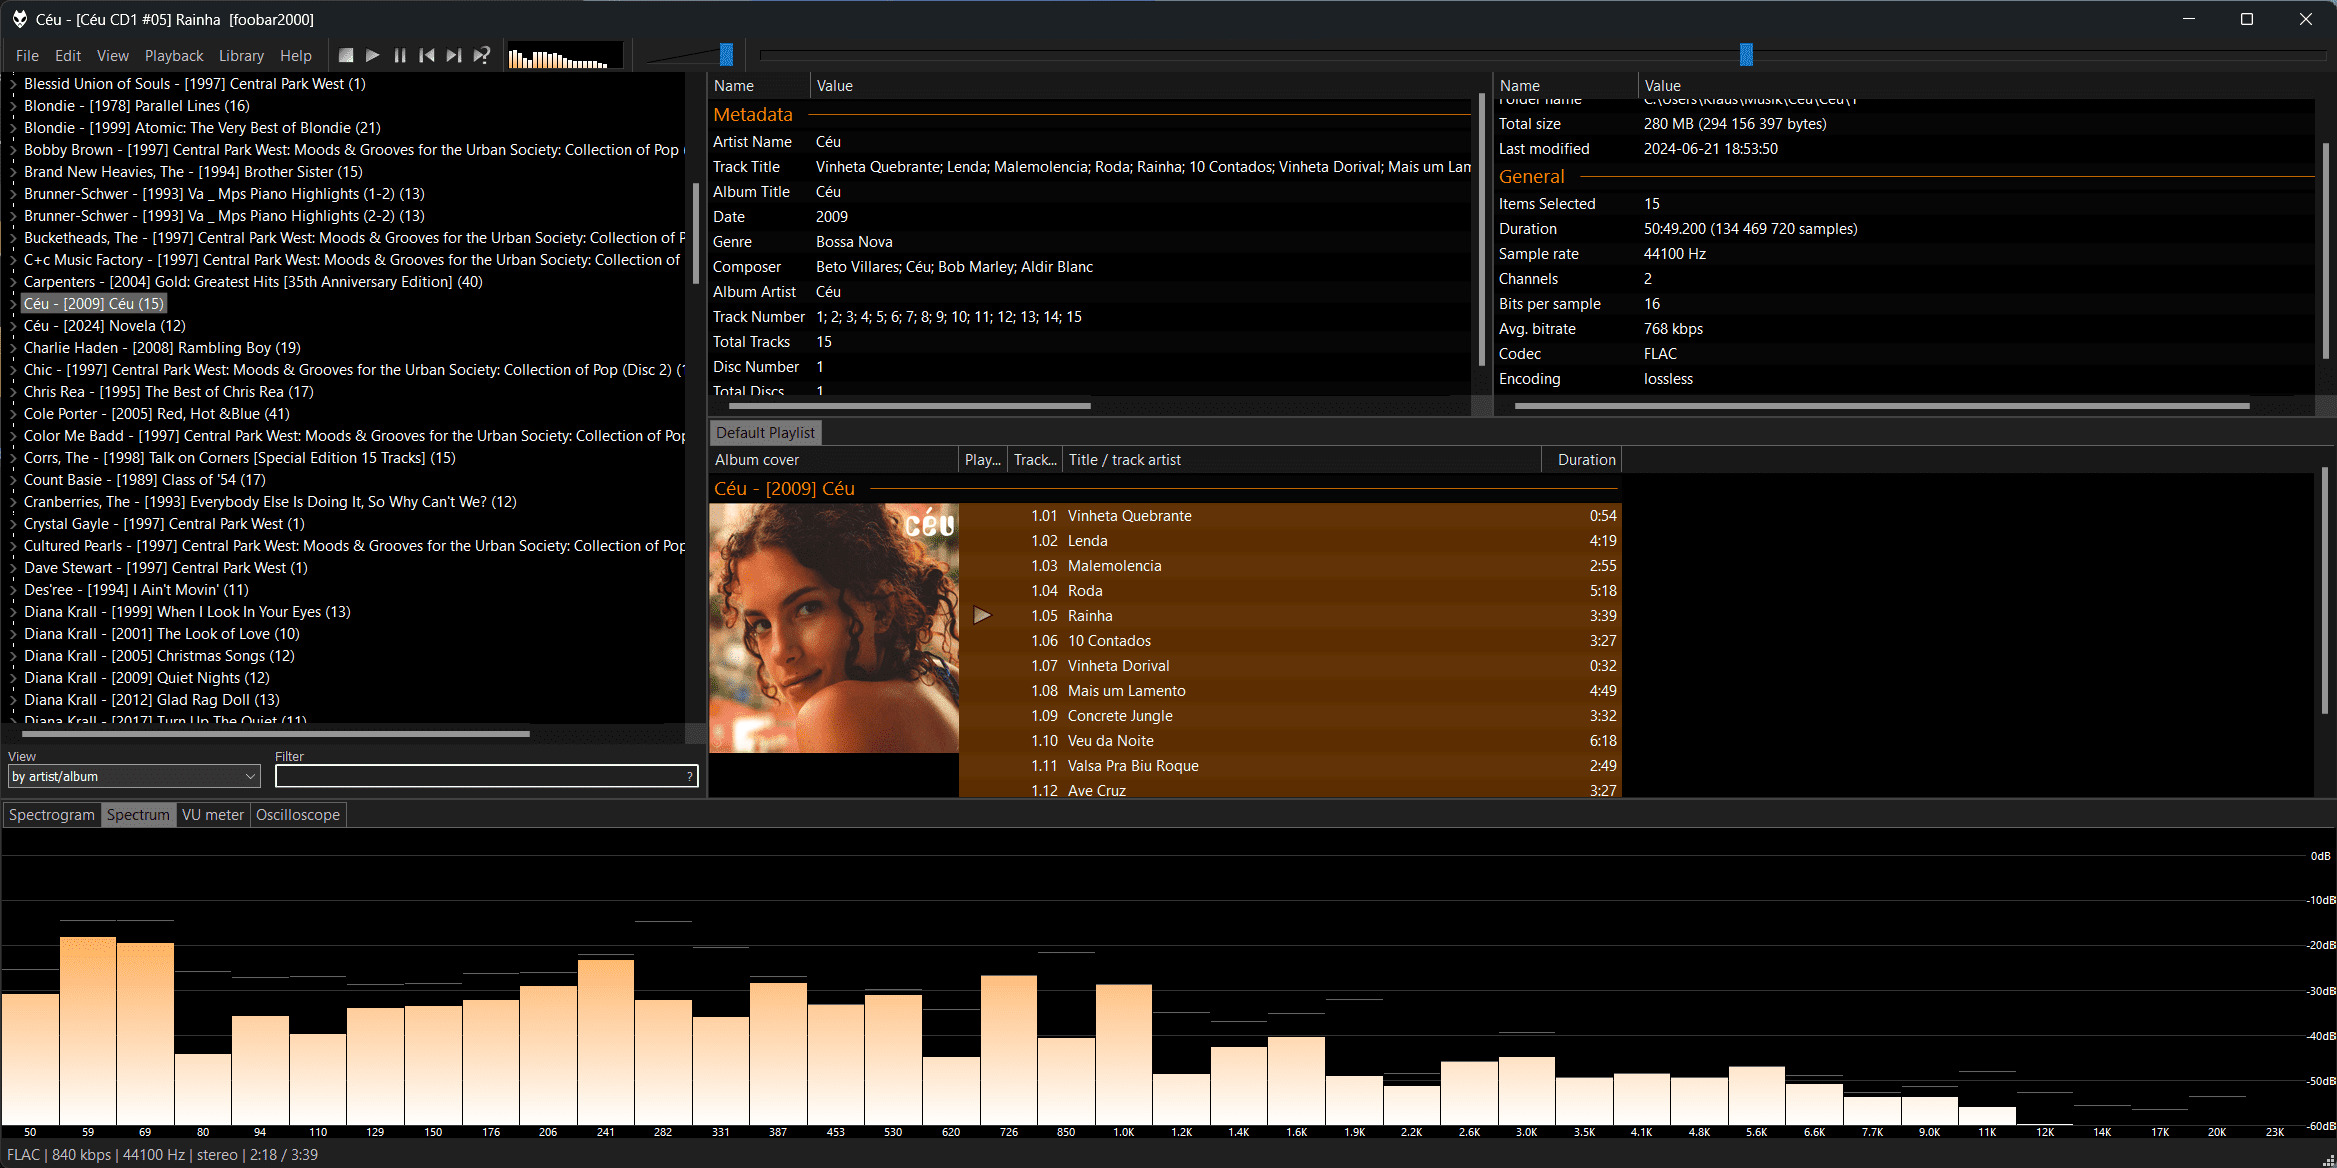The width and height of the screenshot is (2337, 1168).
Task: Select the Spectrum tab
Action: (x=138, y=815)
